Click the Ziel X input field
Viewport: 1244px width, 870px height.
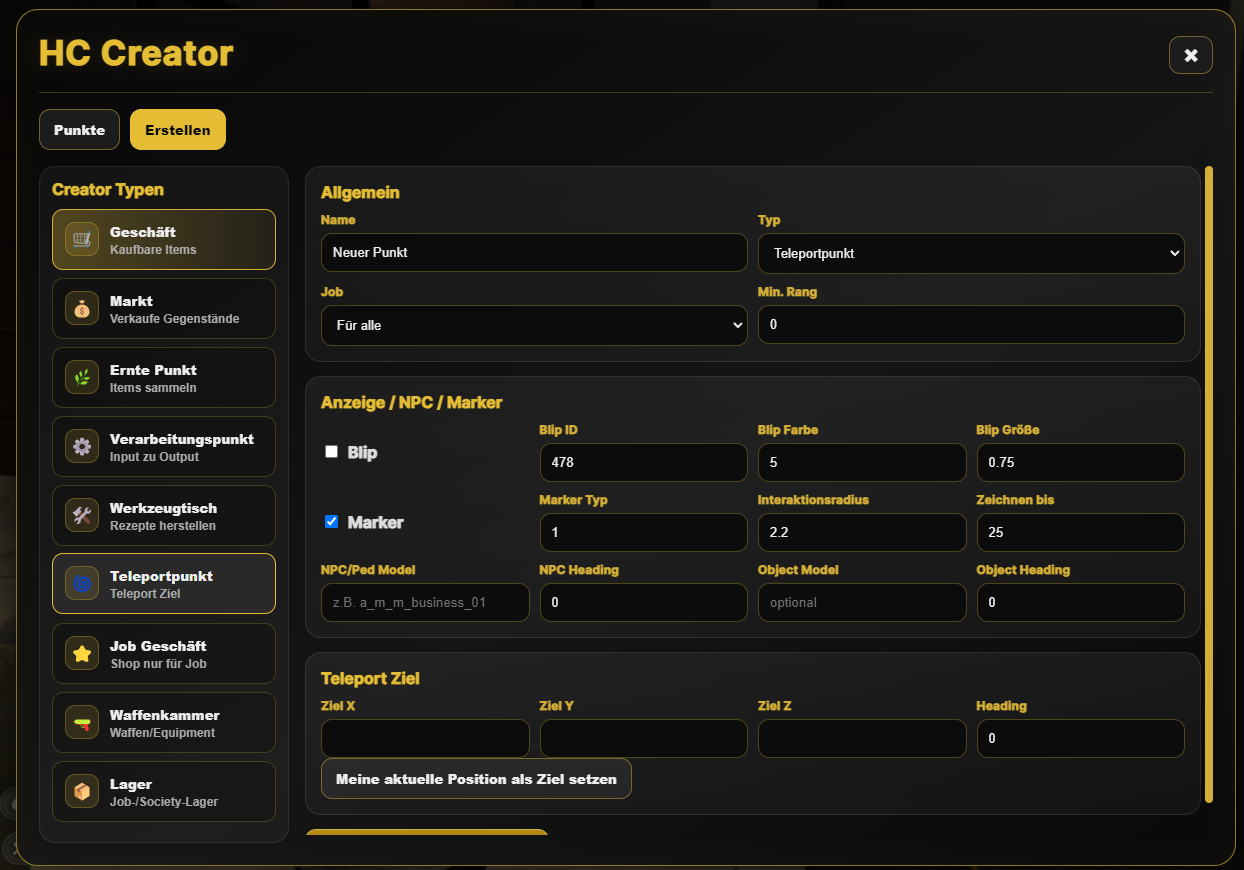tap(425, 738)
